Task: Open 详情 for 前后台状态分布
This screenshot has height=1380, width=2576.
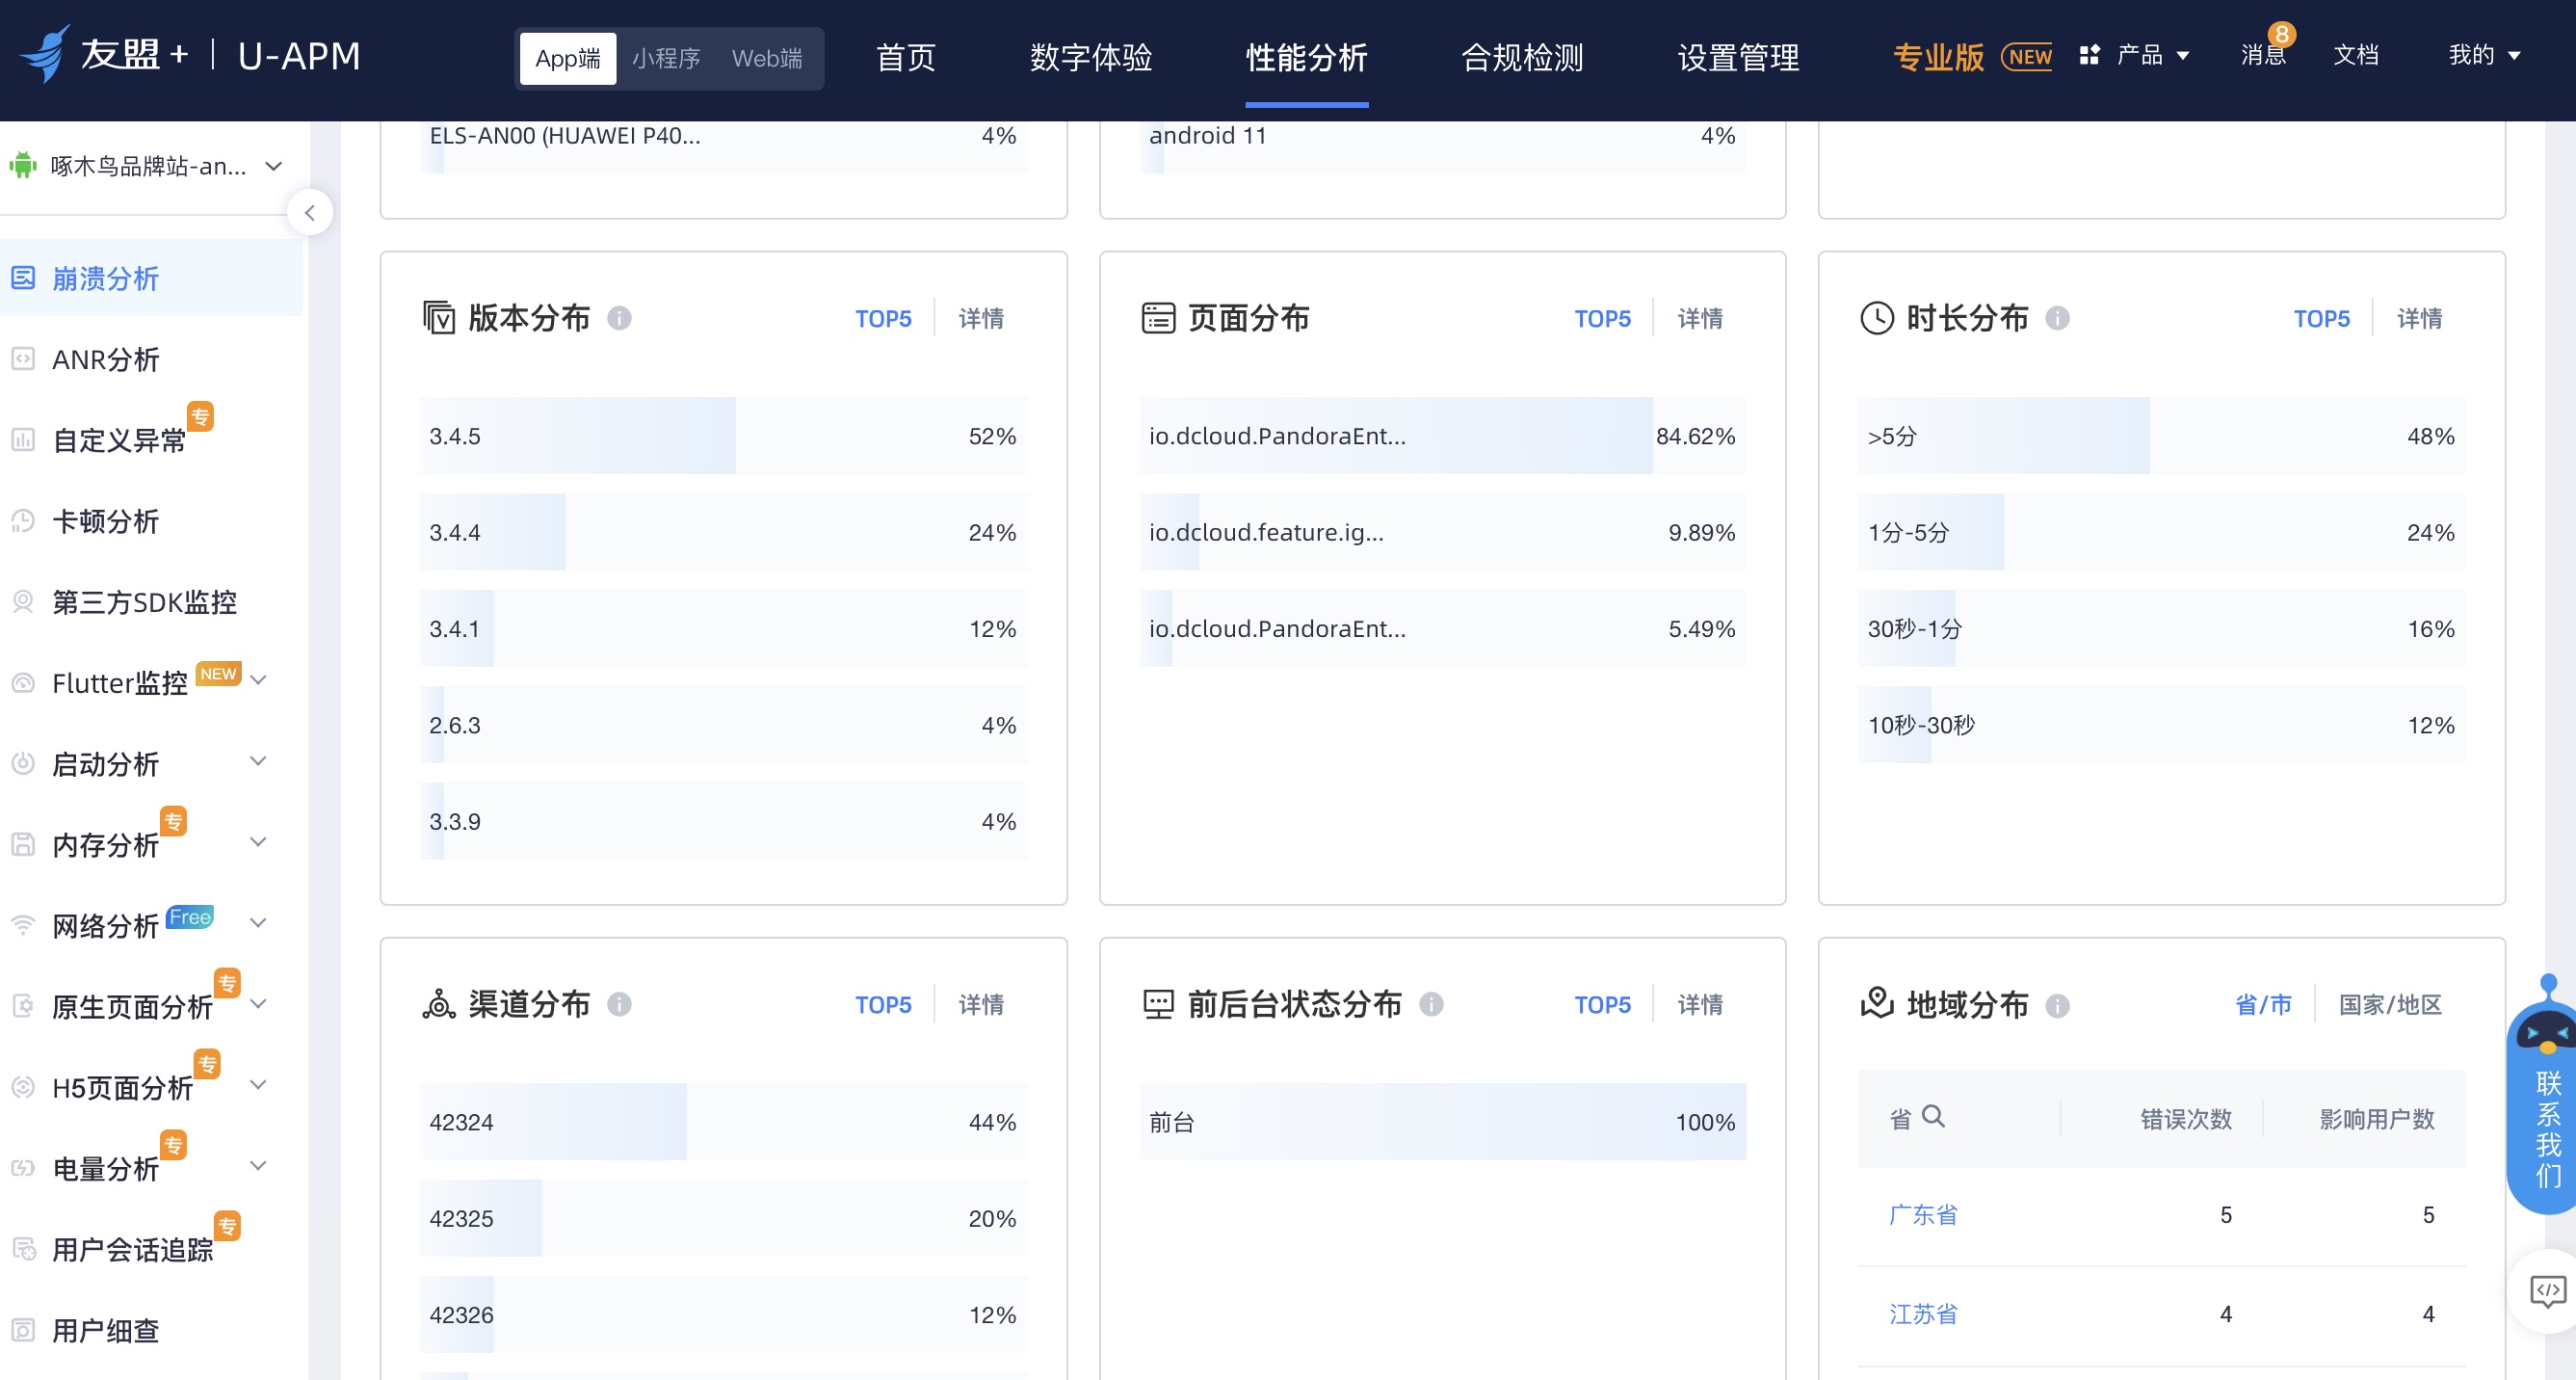Action: [1700, 1004]
